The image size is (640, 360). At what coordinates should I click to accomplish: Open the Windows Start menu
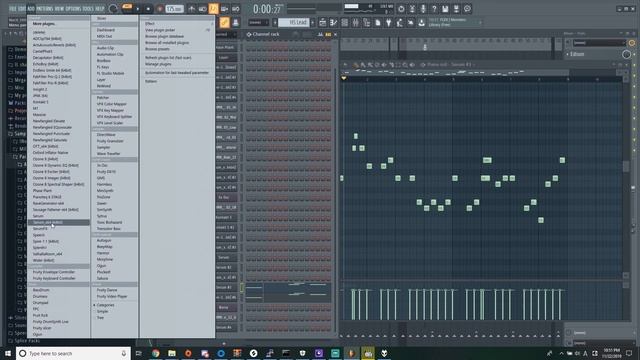[x=8, y=353]
